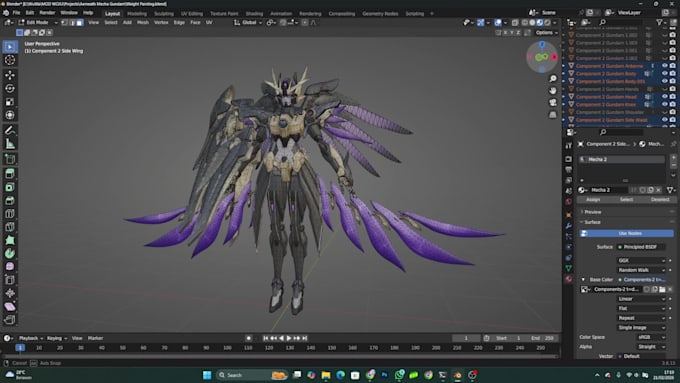This screenshot has height=383, width=680.
Task: Open the Object Data properties tab
Action: (x=569, y=268)
